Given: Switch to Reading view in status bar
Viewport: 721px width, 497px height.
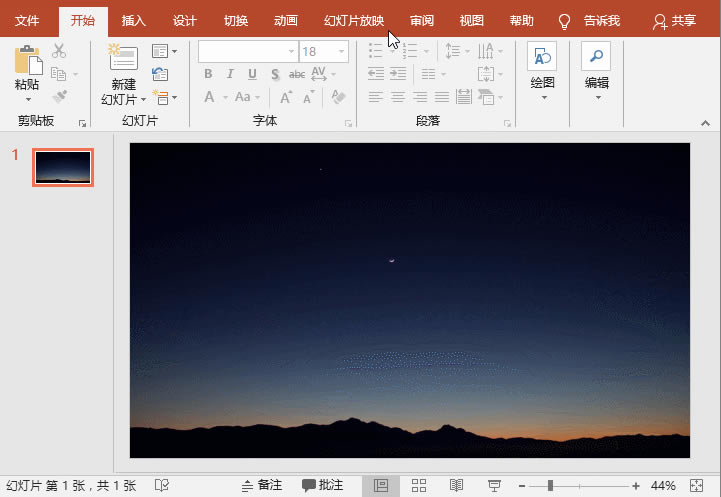Looking at the screenshot, I should point(456,486).
